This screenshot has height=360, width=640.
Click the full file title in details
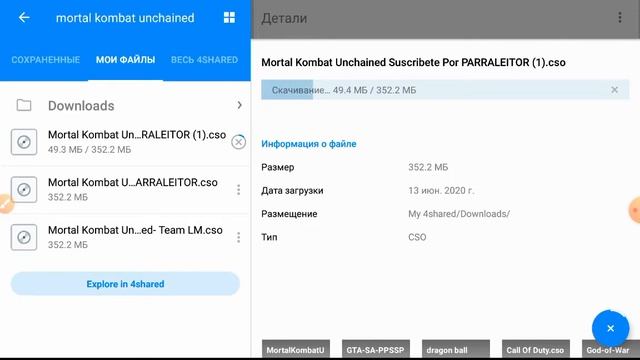(x=413, y=62)
